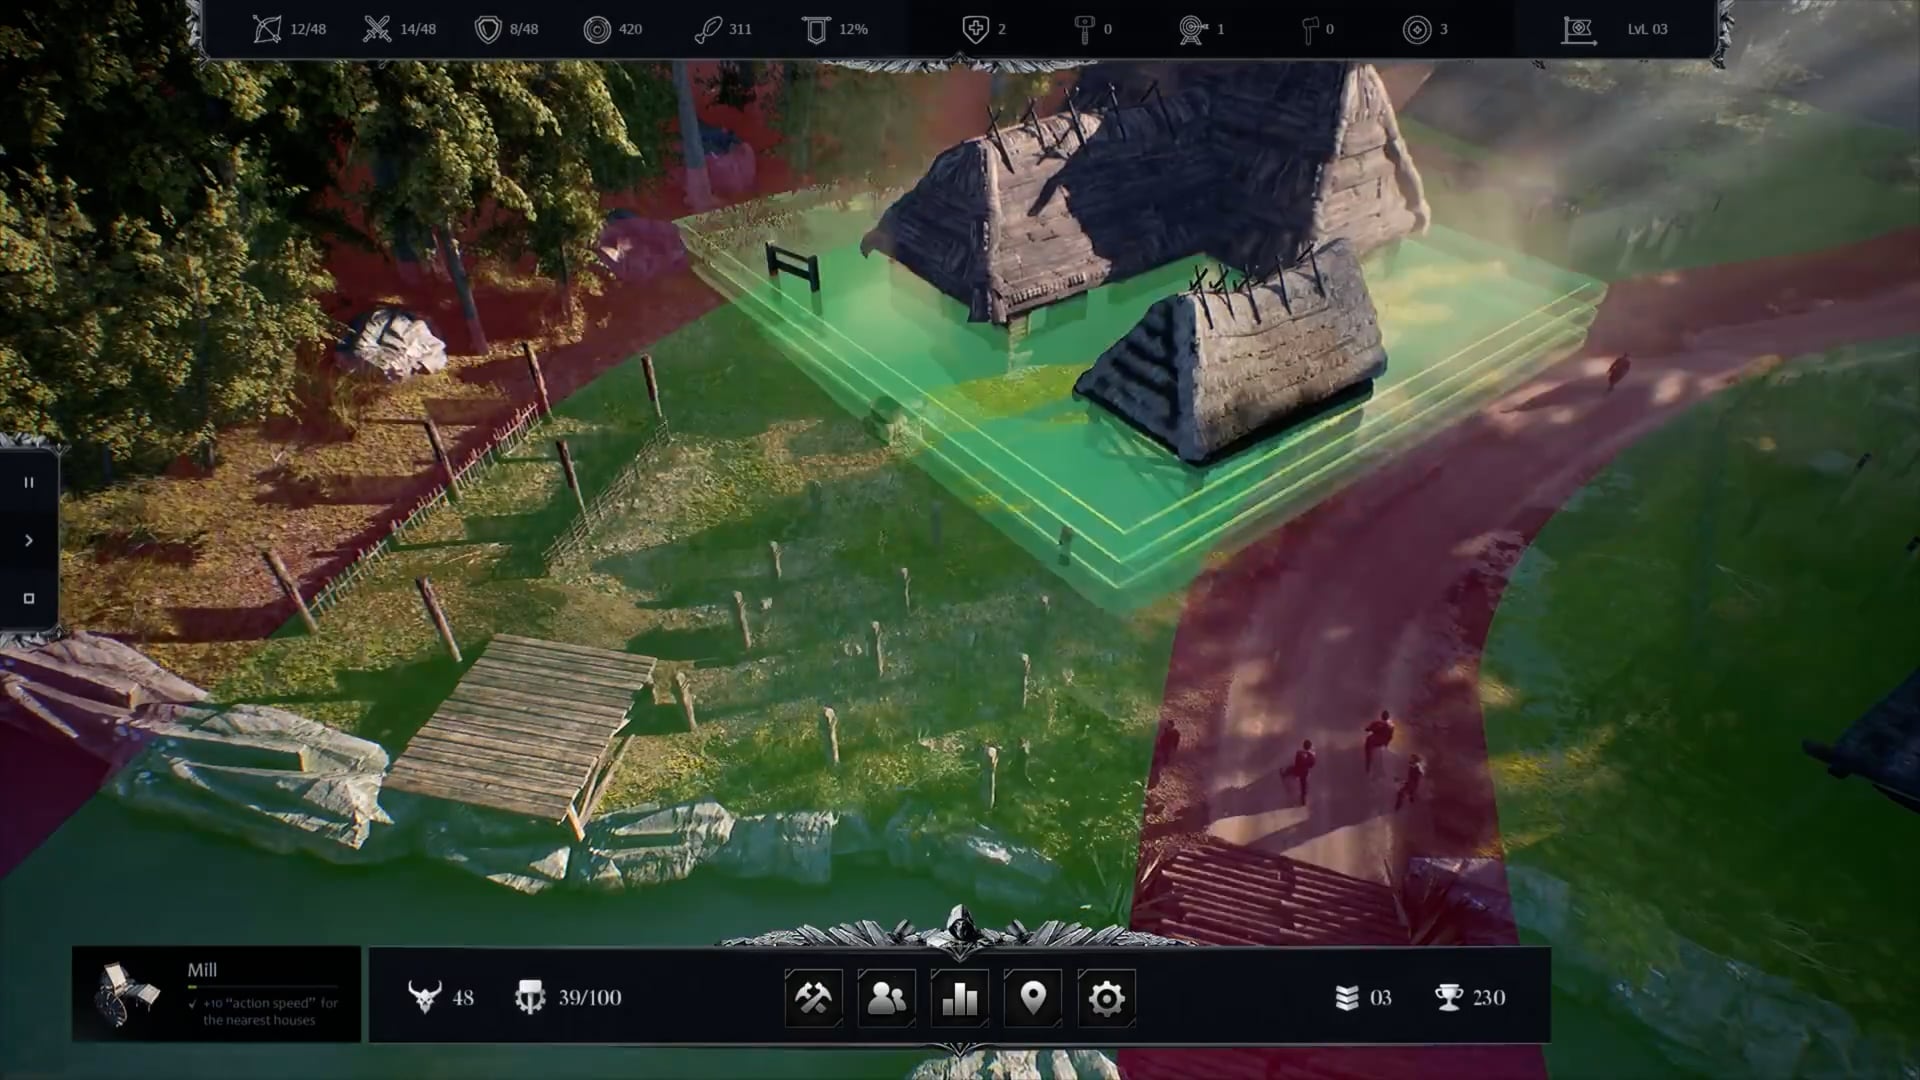Stop the game with square button
This screenshot has height=1080, width=1920.
point(29,598)
